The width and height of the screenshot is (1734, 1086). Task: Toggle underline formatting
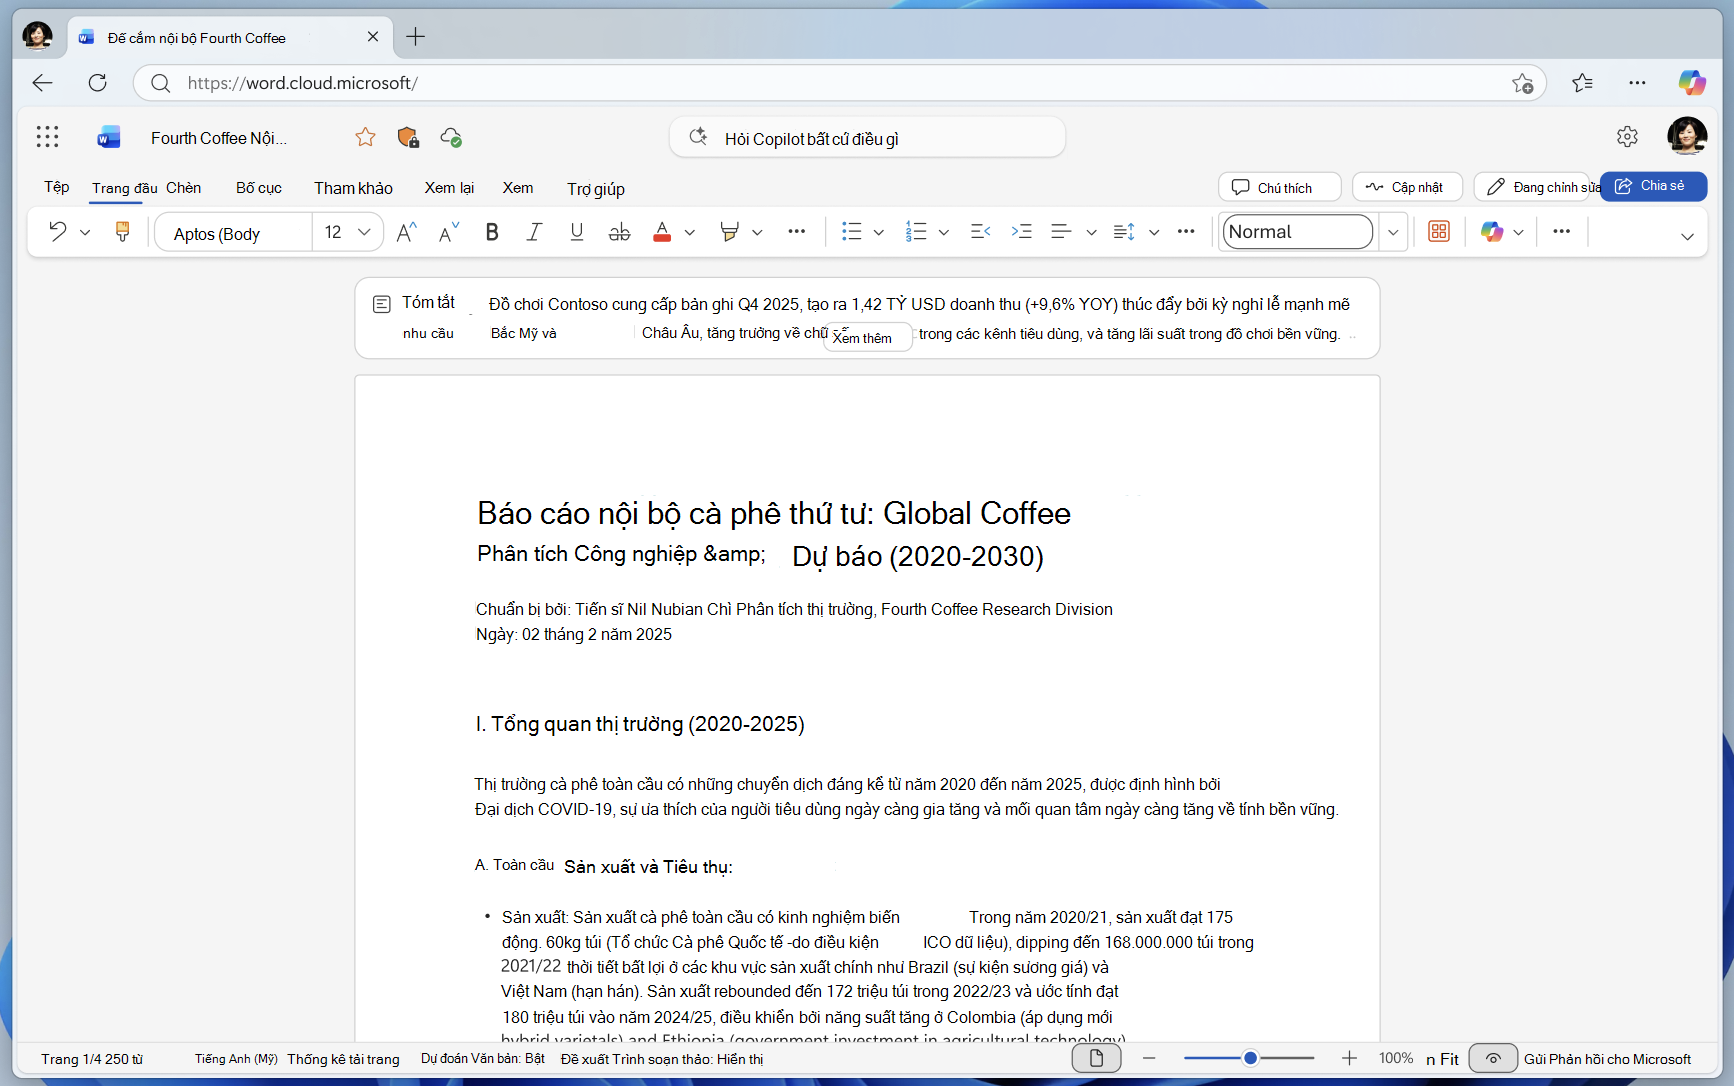coord(577,232)
